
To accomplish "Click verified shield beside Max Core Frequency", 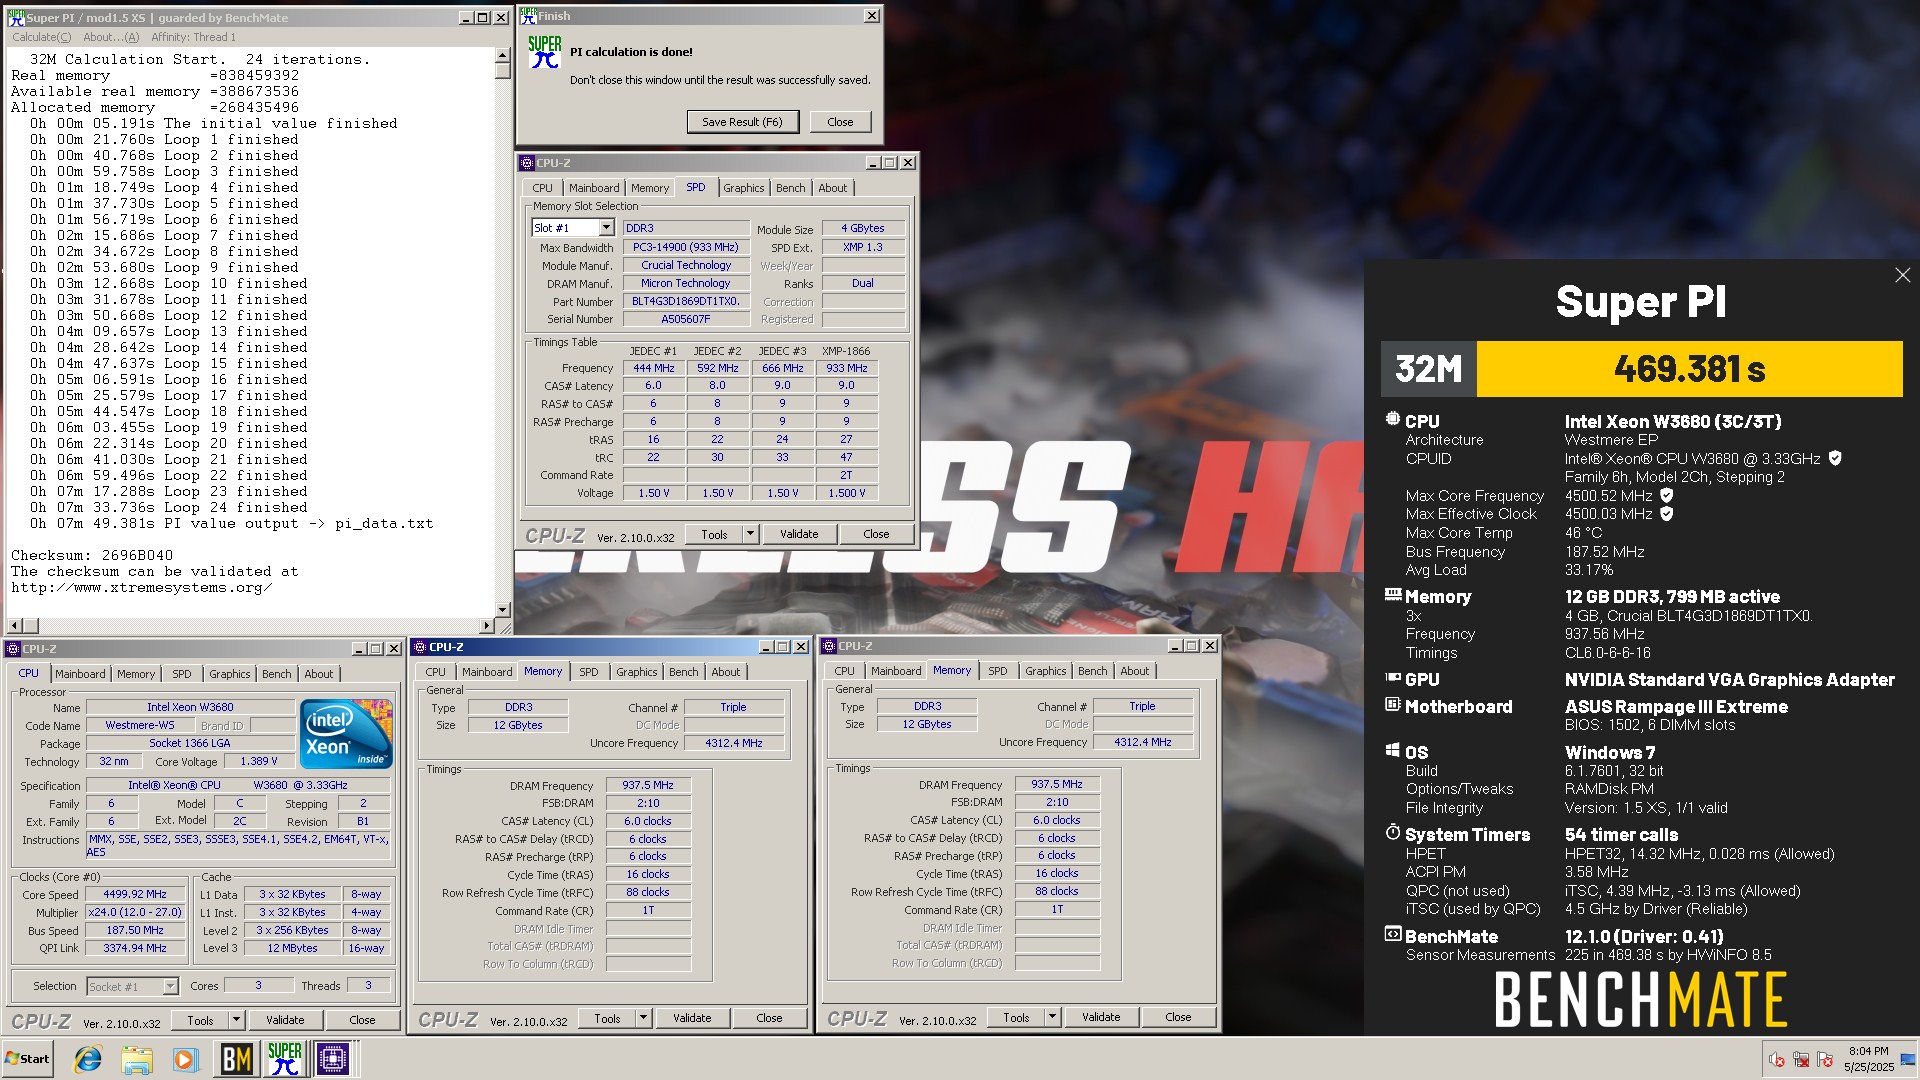I will tap(1667, 495).
